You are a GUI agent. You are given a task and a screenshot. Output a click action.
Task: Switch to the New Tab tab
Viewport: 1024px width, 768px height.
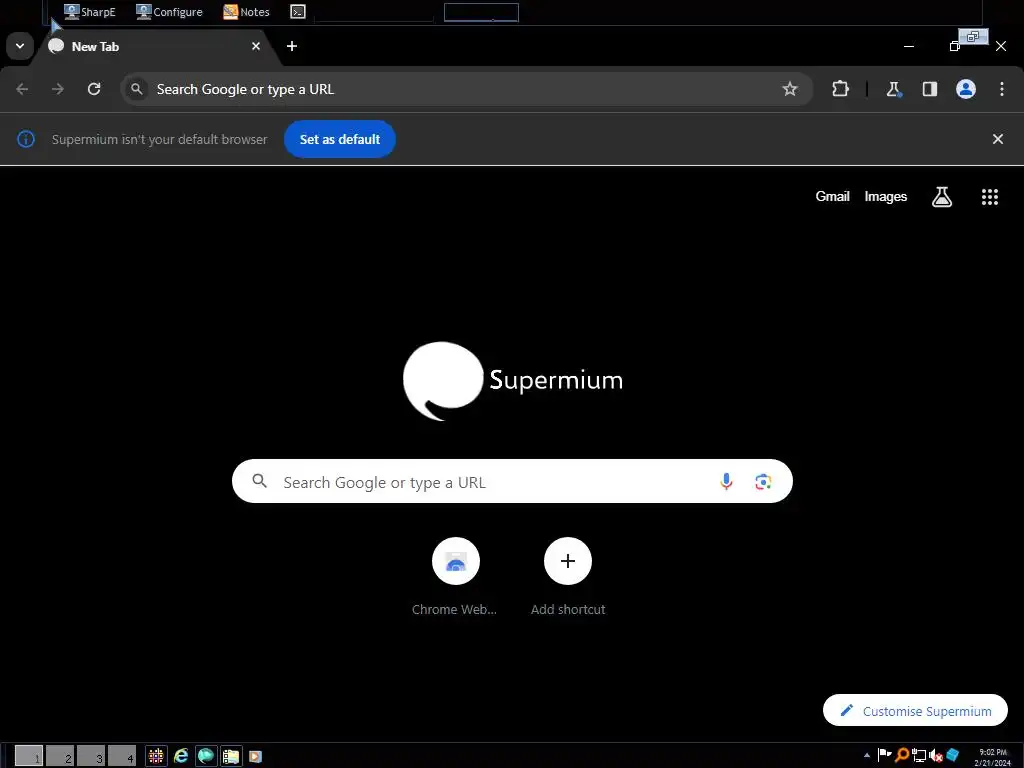[155, 46]
